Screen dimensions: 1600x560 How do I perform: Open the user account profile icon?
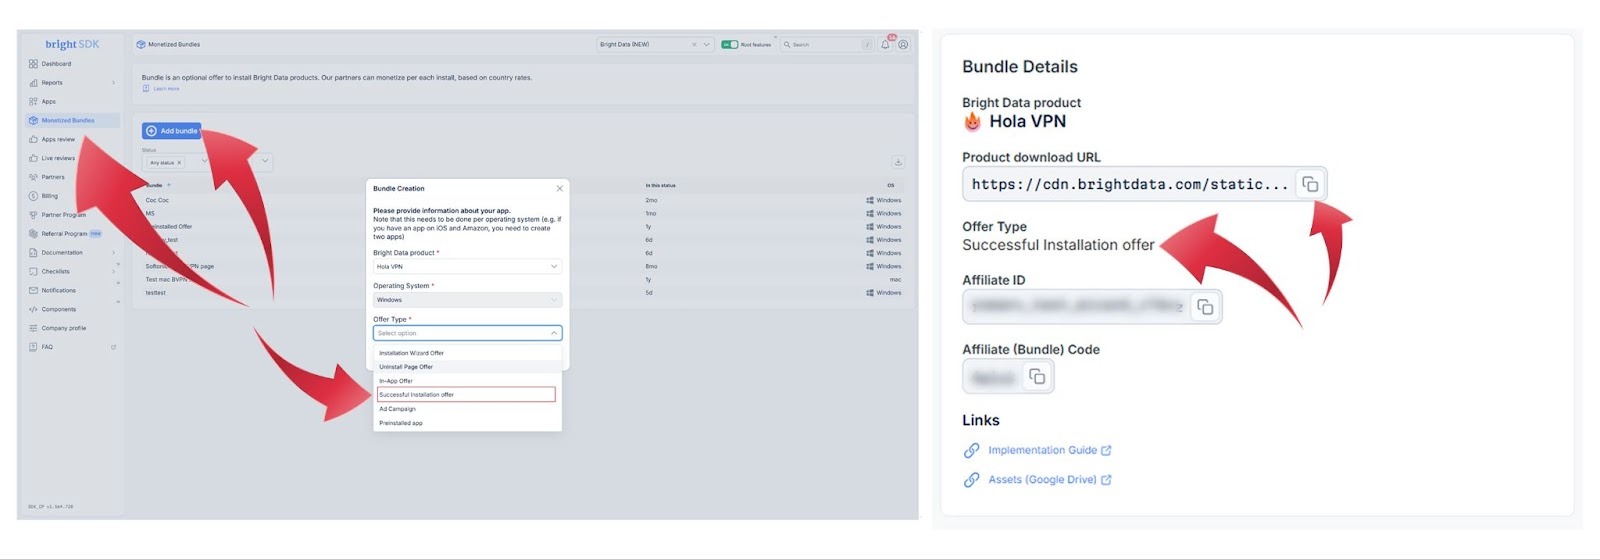[903, 45]
